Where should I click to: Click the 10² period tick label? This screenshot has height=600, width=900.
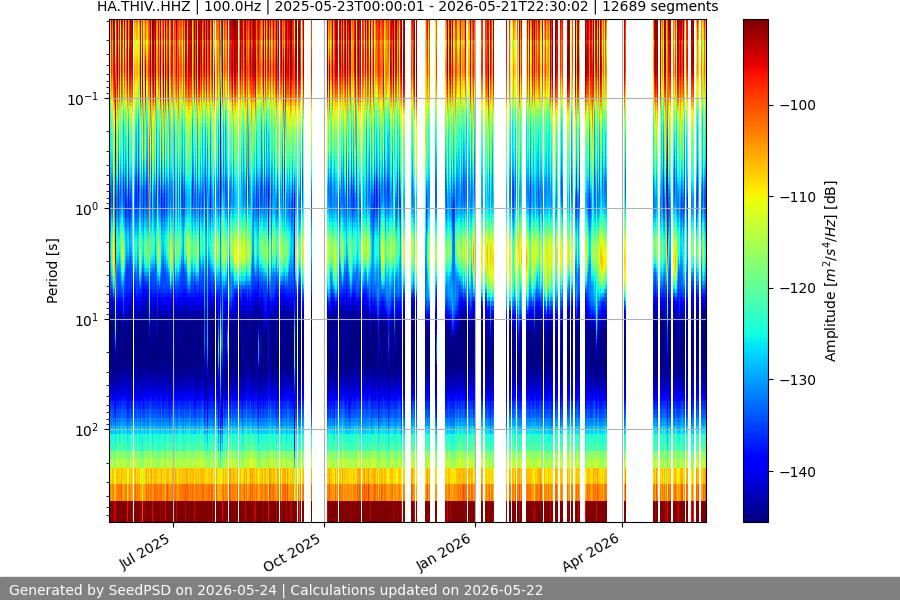pos(86,431)
